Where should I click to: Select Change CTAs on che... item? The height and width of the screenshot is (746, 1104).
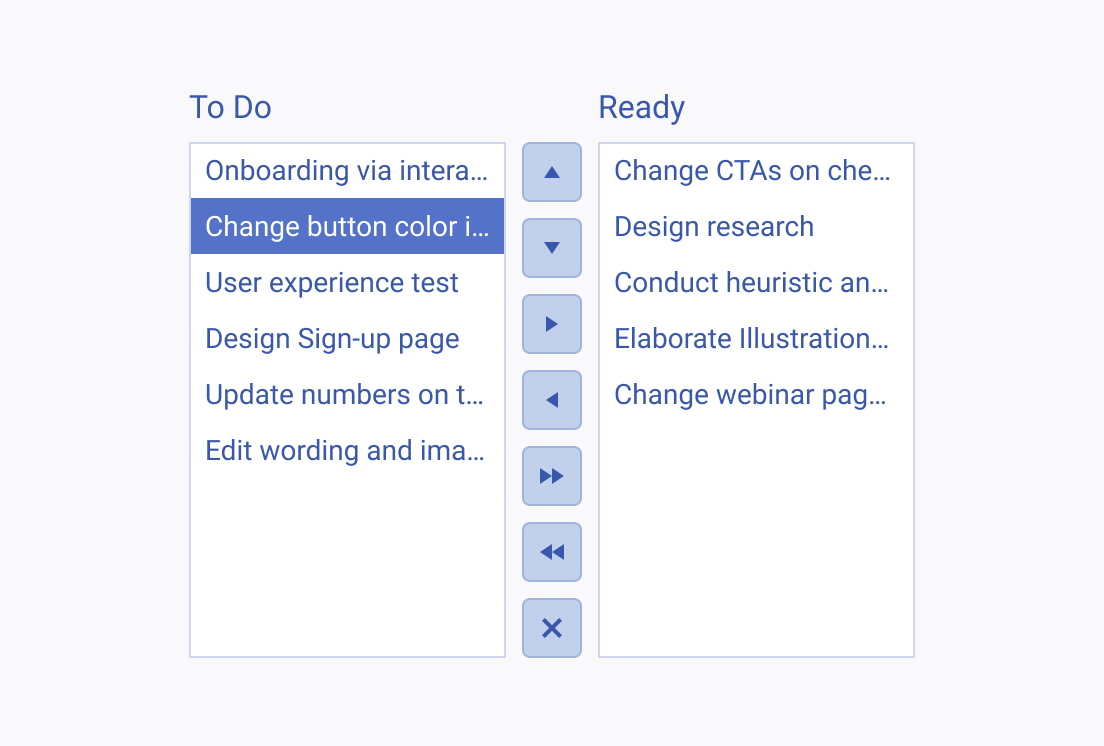(x=756, y=170)
